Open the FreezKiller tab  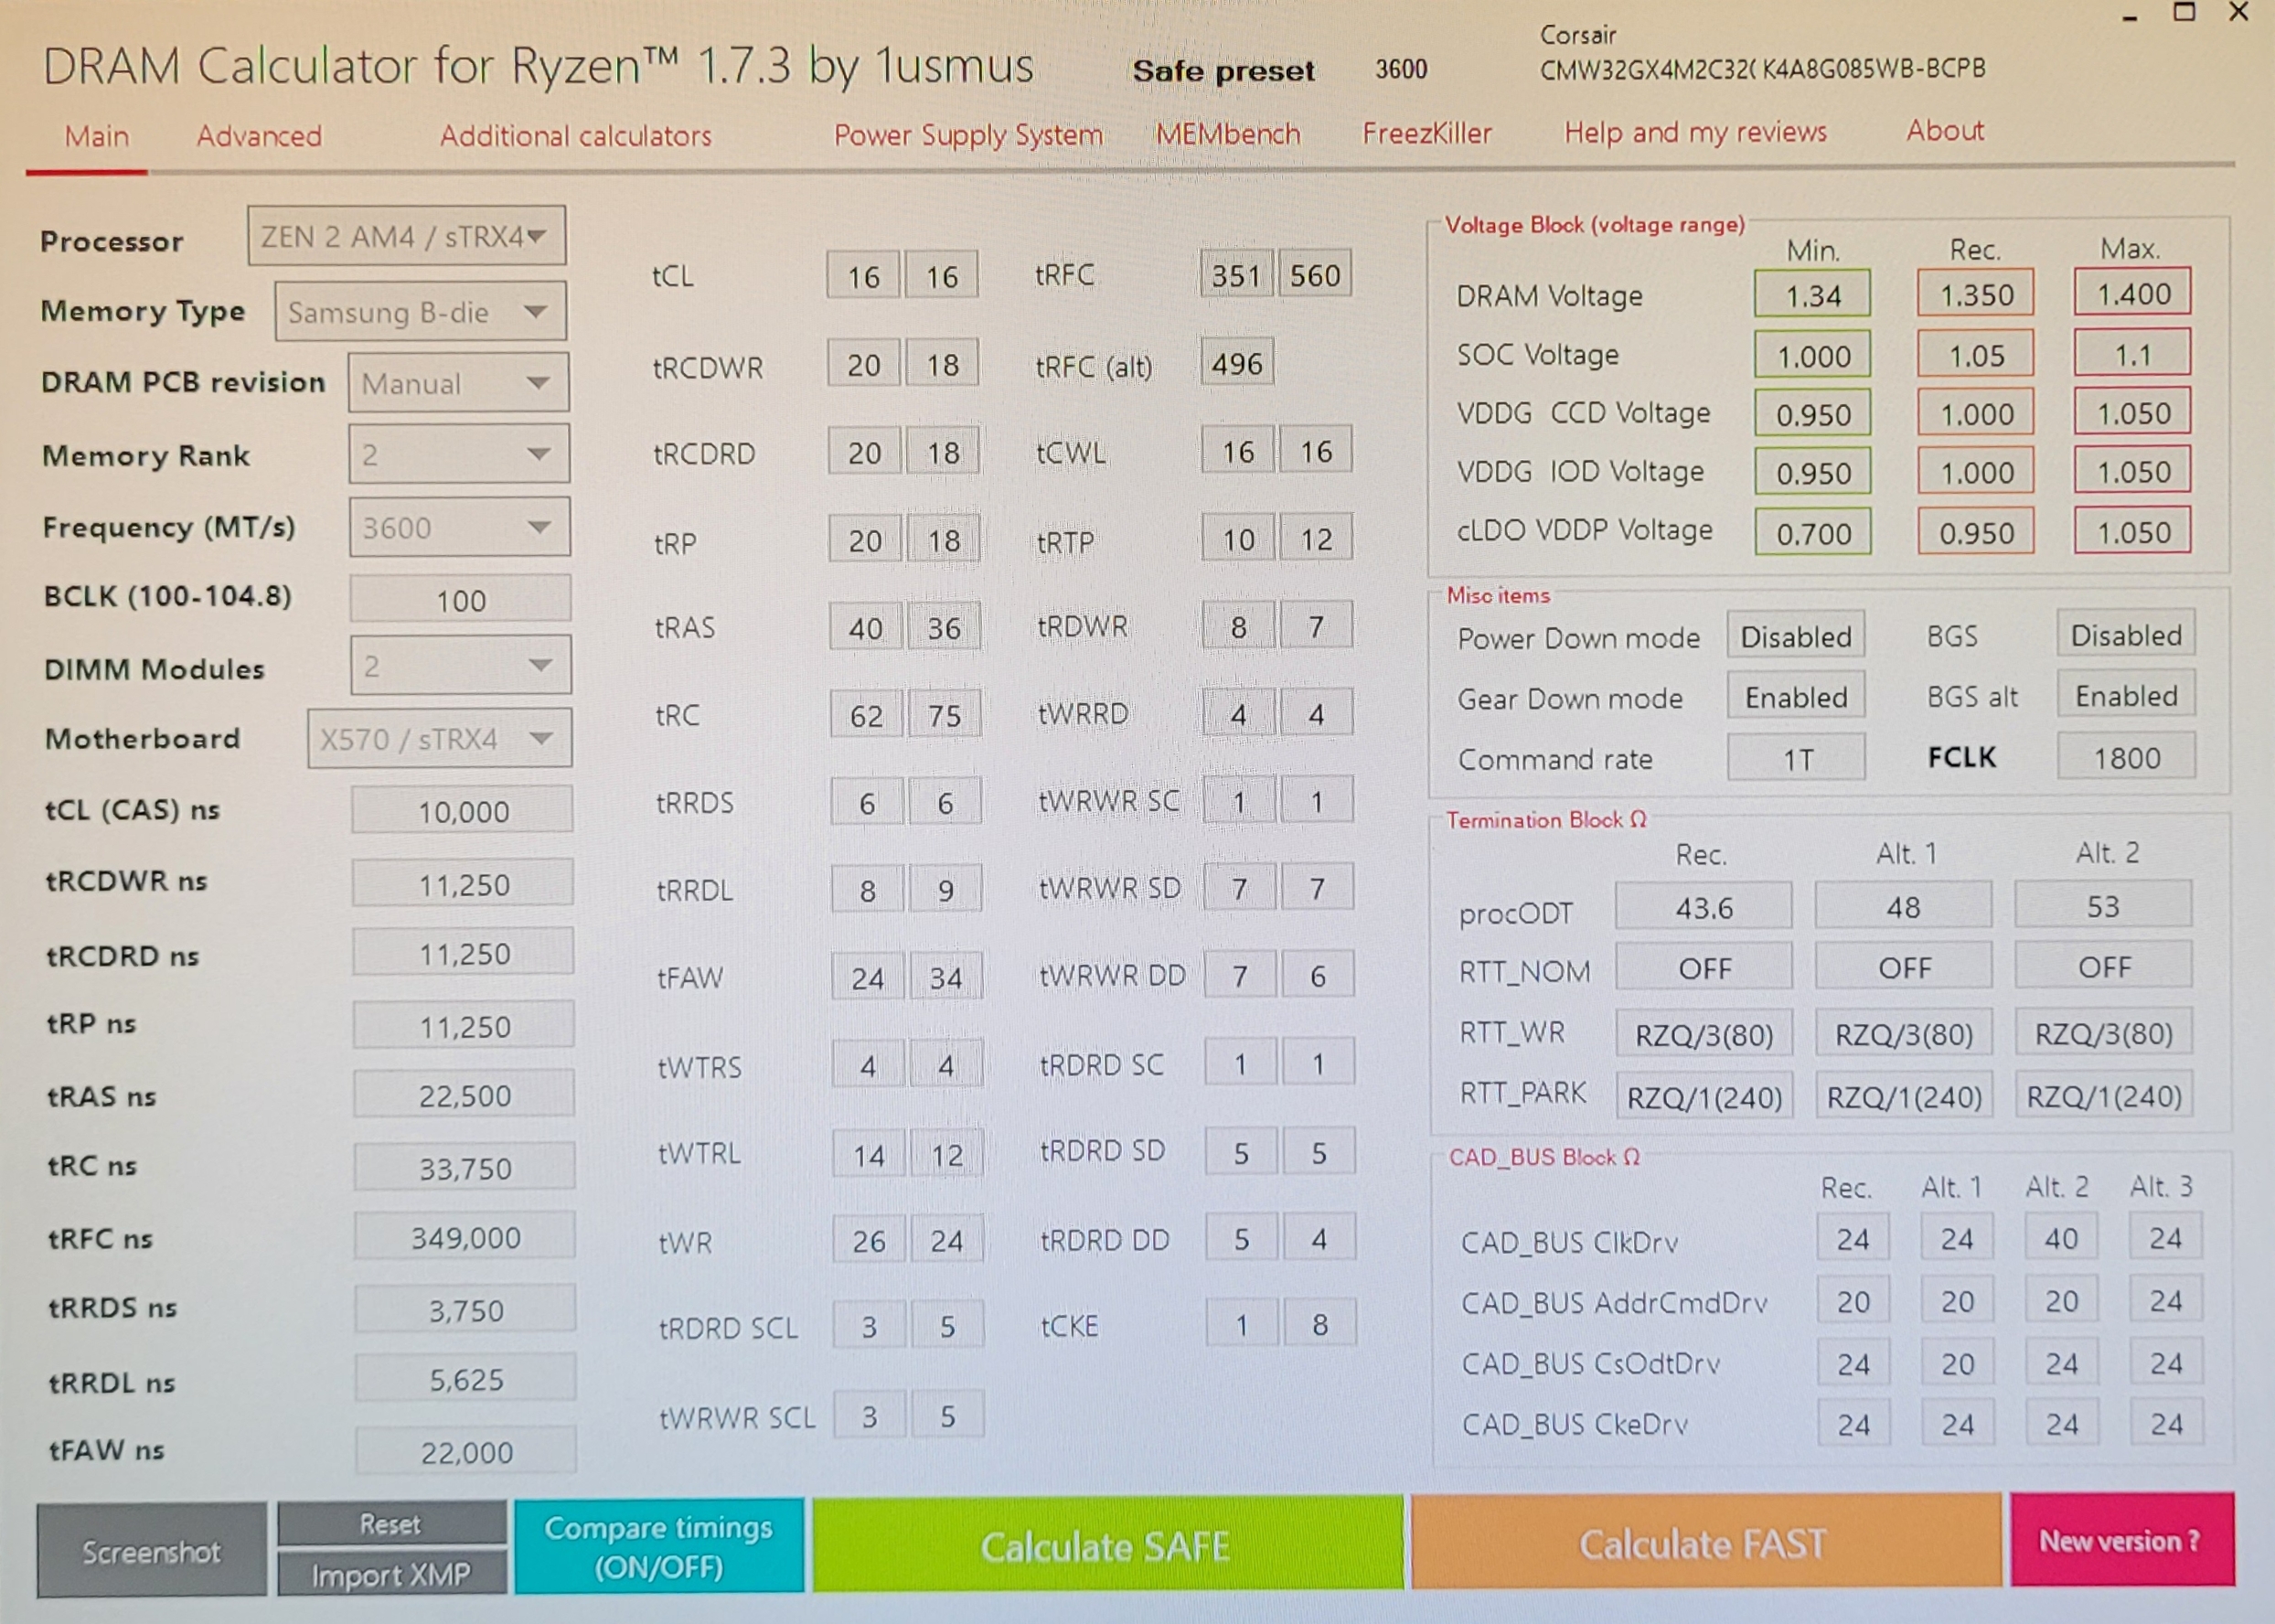click(x=1426, y=133)
